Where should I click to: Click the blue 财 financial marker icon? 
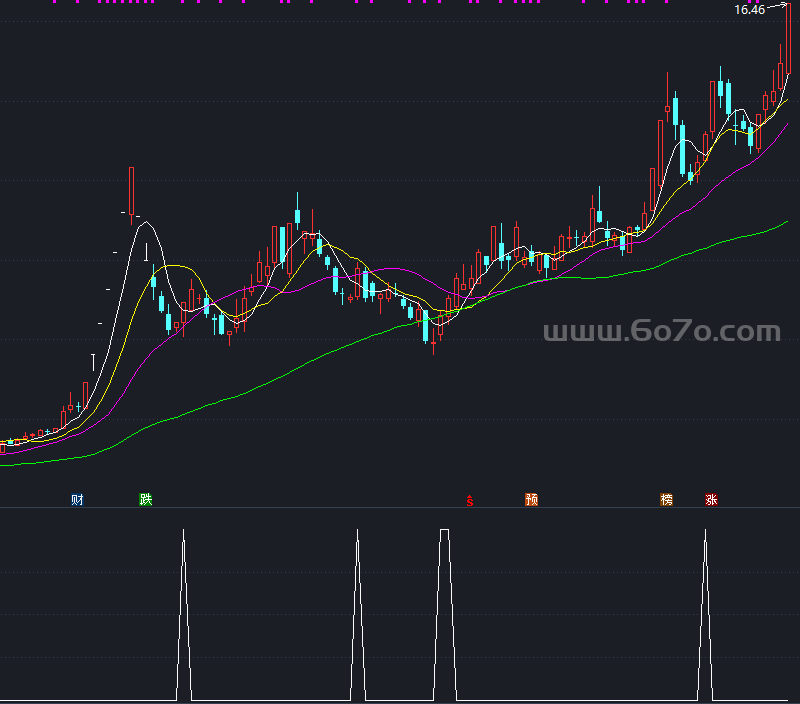[77, 499]
